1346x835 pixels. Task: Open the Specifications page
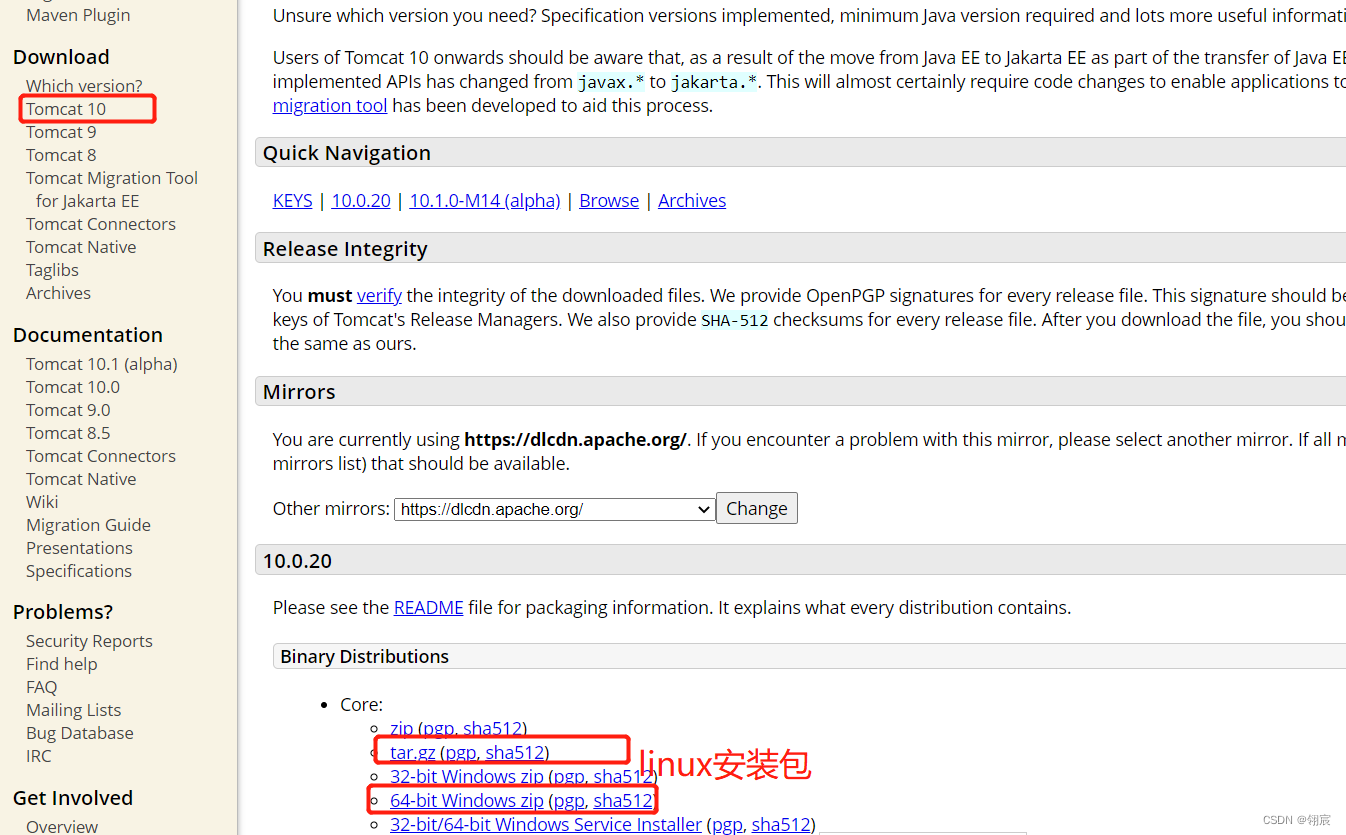79,571
